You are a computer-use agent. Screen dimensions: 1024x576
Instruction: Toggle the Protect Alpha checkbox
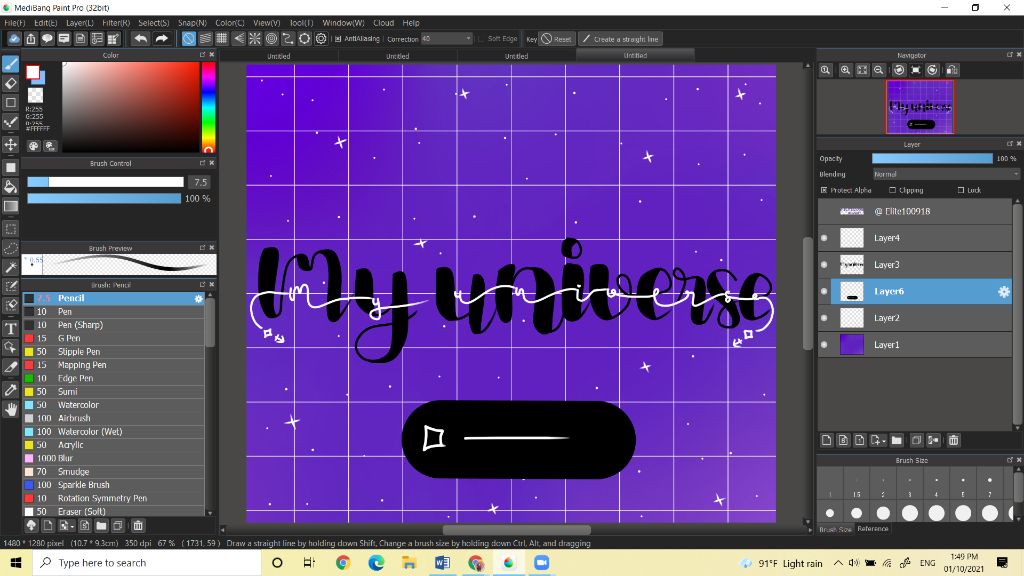point(824,190)
